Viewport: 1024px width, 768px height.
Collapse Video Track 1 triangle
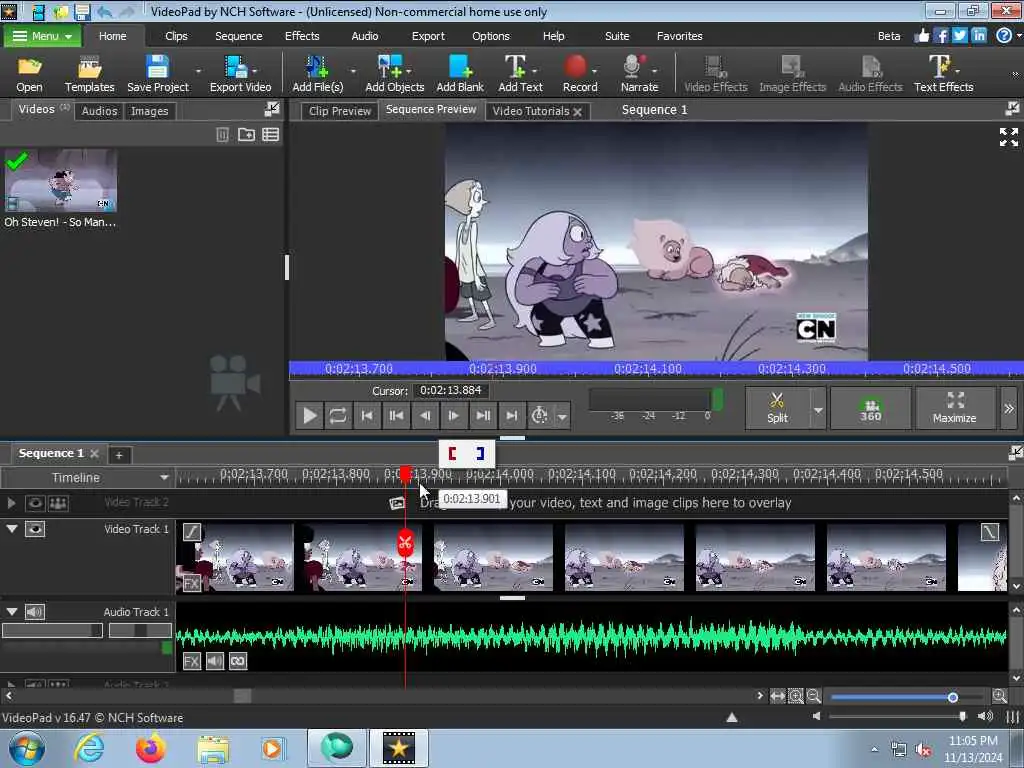point(12,528)
